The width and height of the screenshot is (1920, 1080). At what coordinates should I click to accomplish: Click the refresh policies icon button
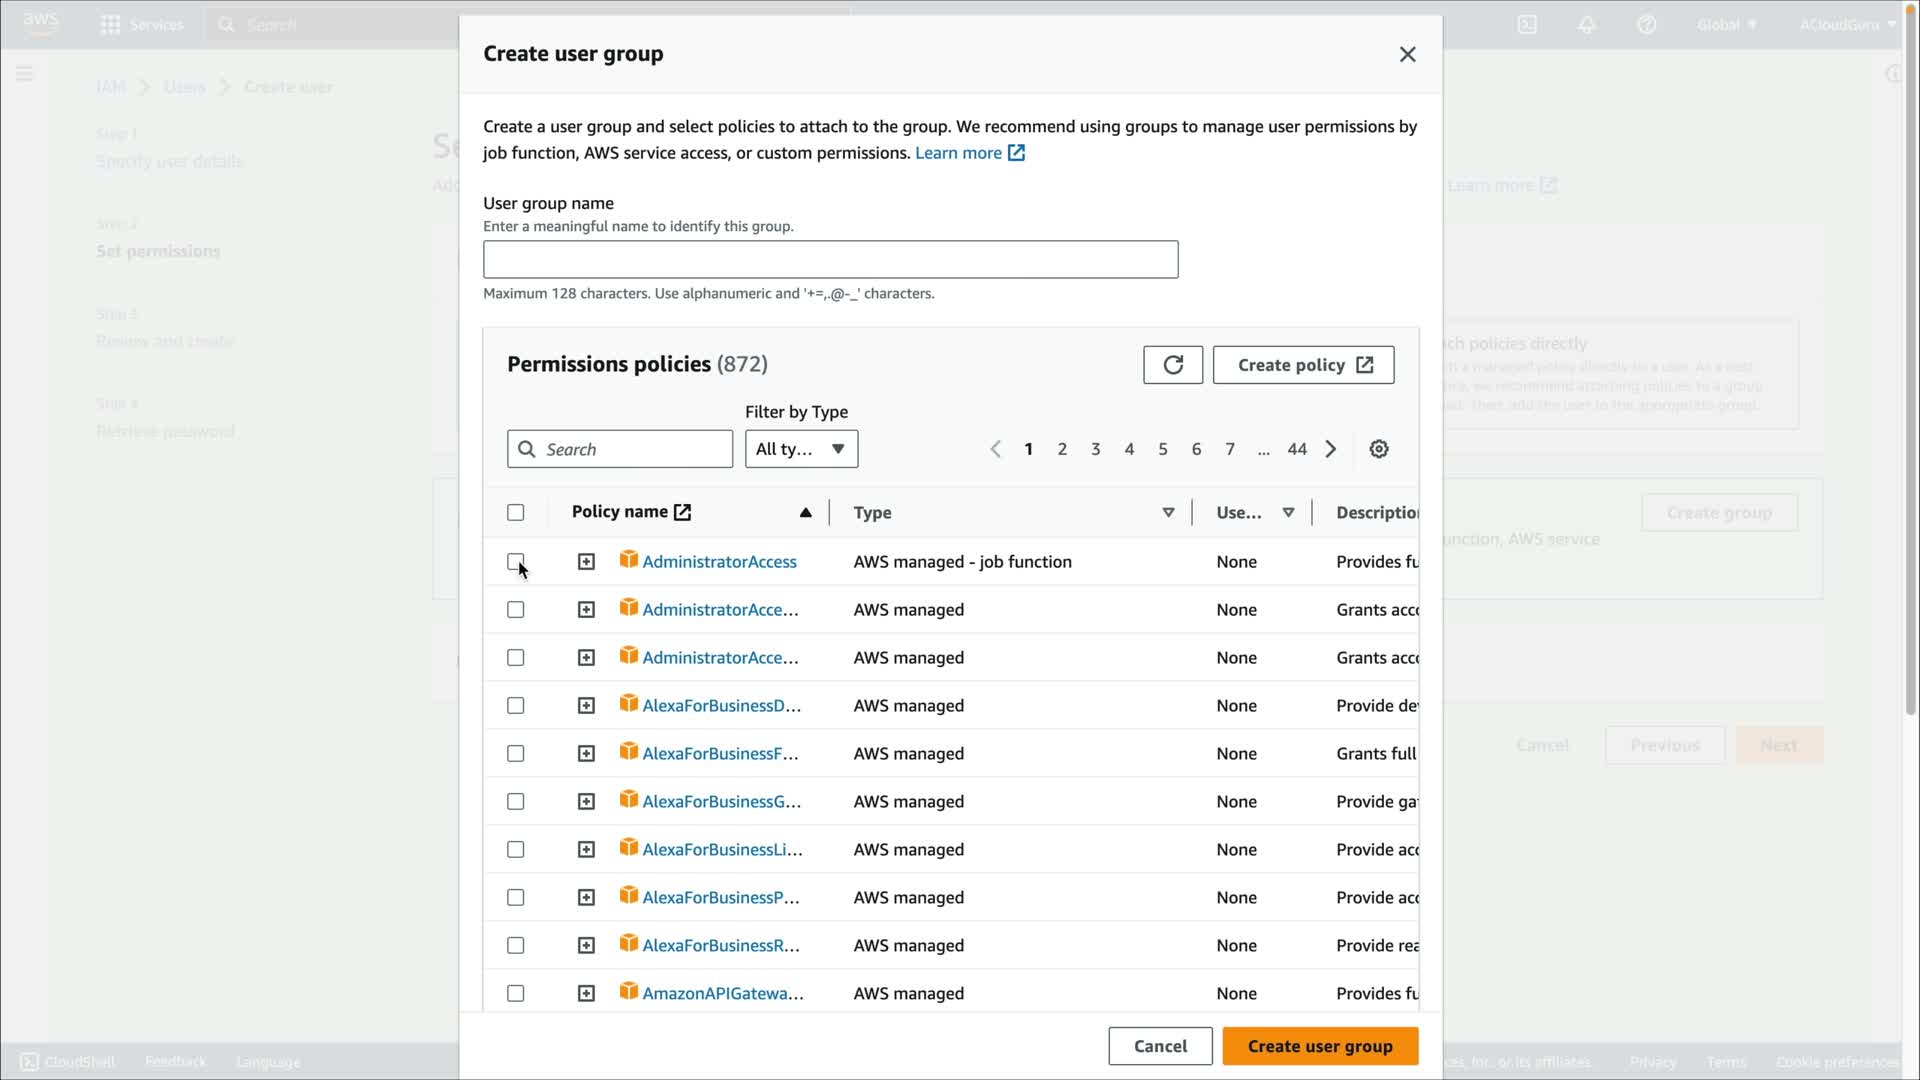click(1173, 365)
